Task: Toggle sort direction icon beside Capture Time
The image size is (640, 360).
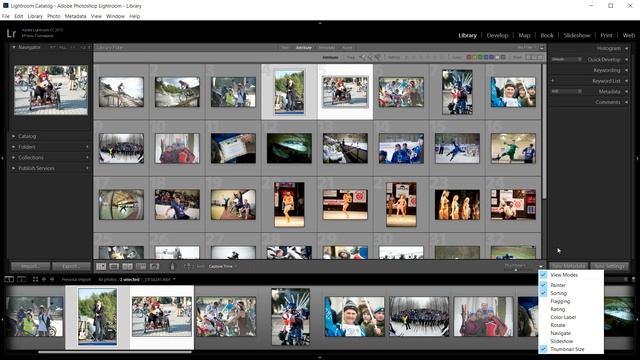Action: pos(188,267)
